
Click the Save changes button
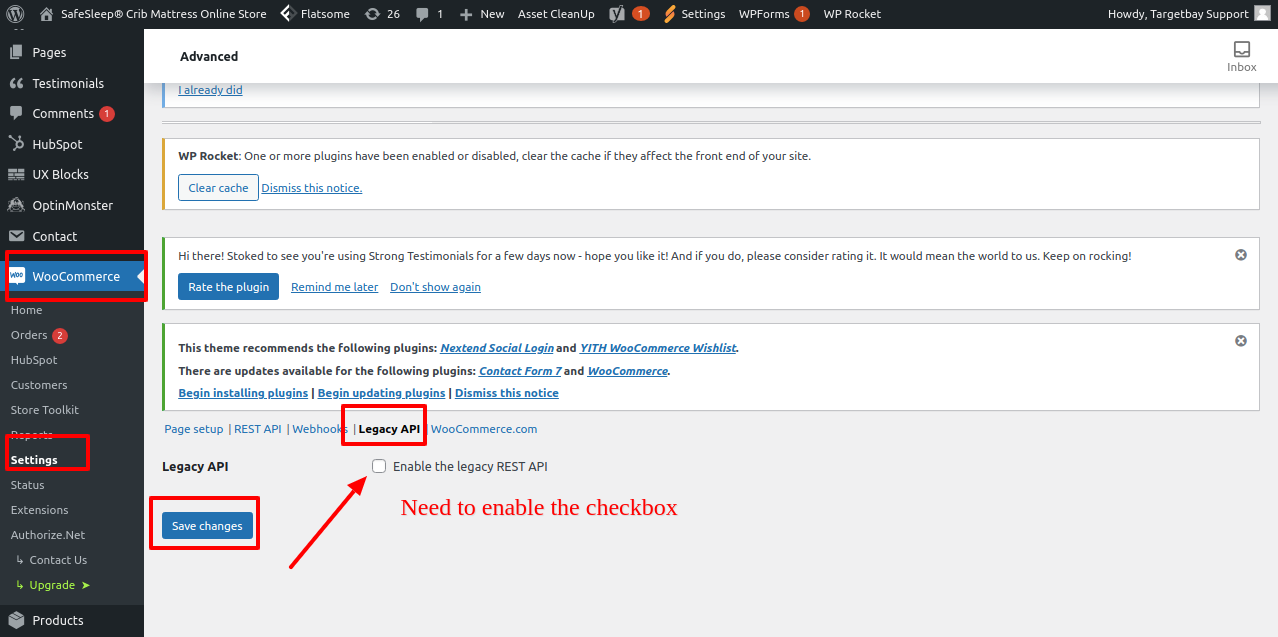(x=207, y=526)
